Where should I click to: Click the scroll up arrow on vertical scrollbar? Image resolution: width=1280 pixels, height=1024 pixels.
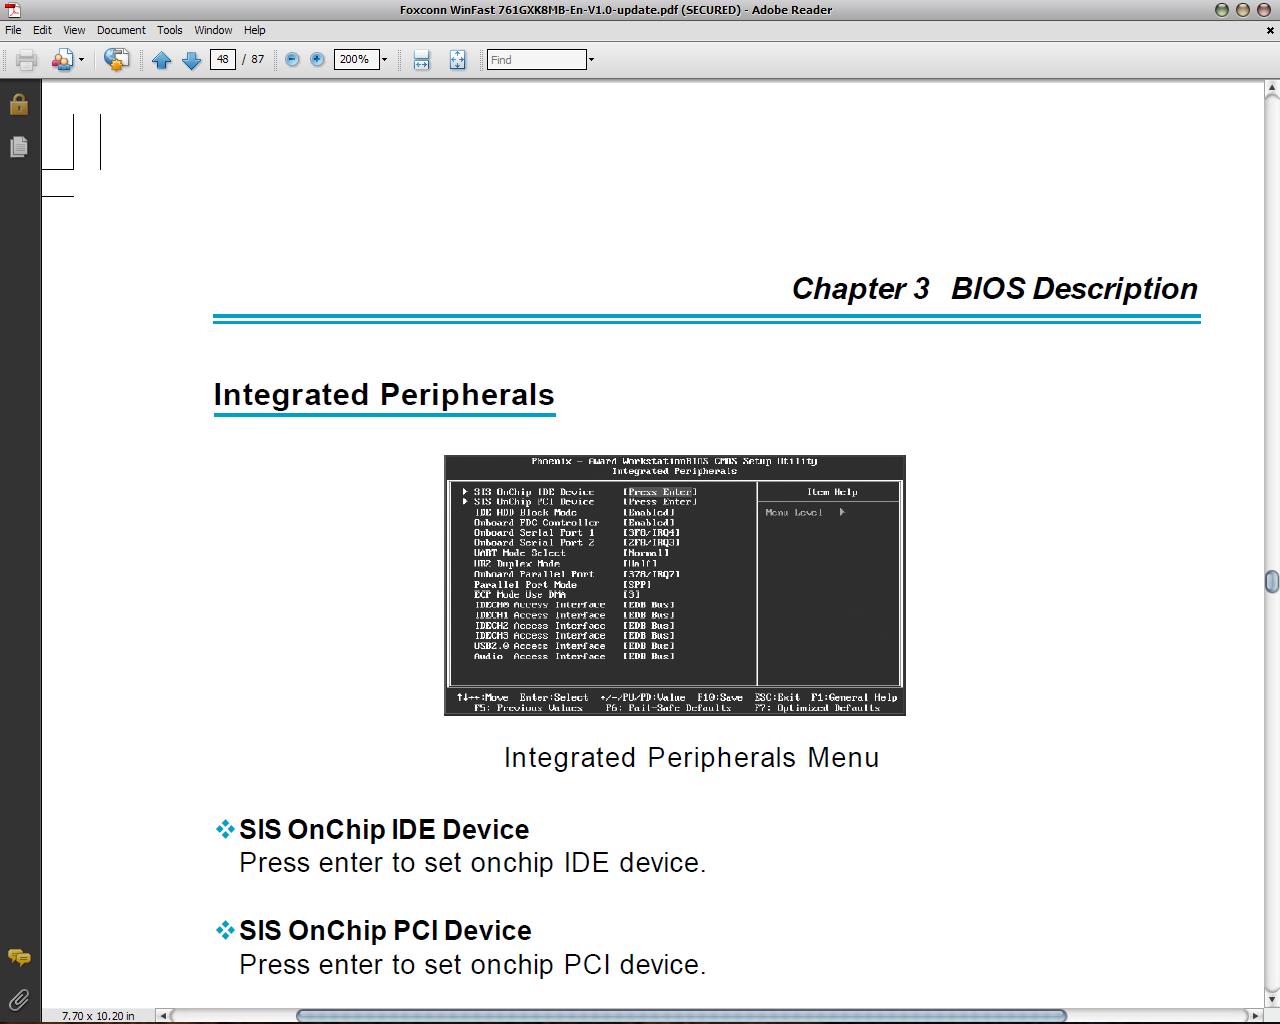[x=1272, y=90]
